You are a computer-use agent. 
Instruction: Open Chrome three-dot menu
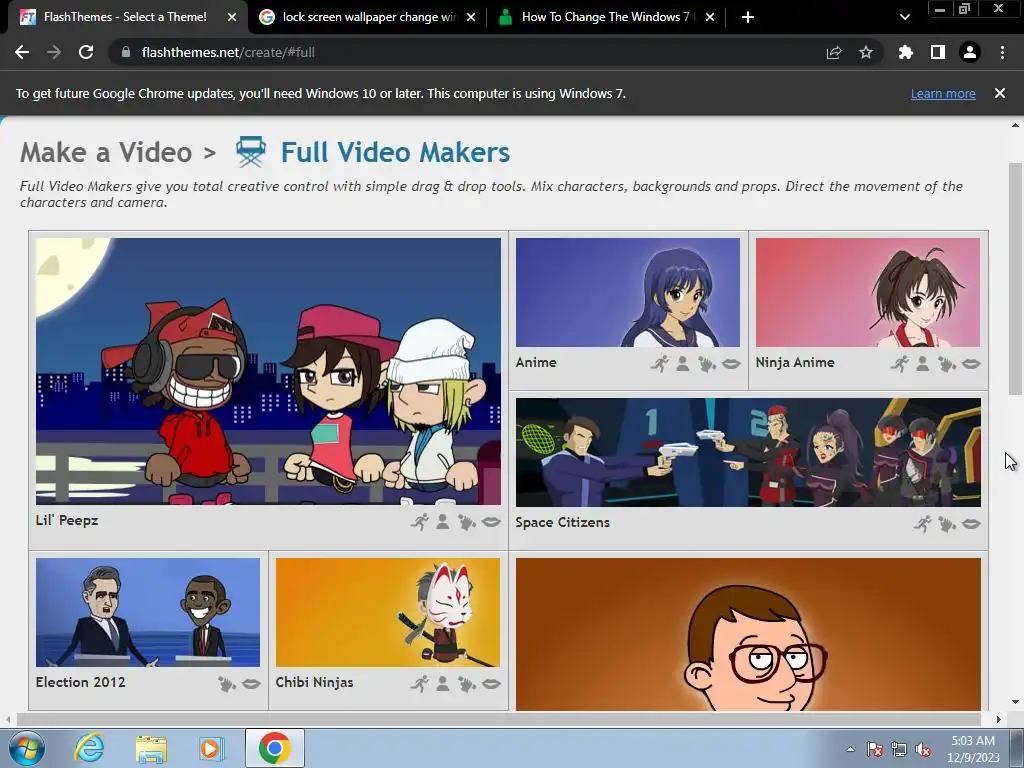1002,52
